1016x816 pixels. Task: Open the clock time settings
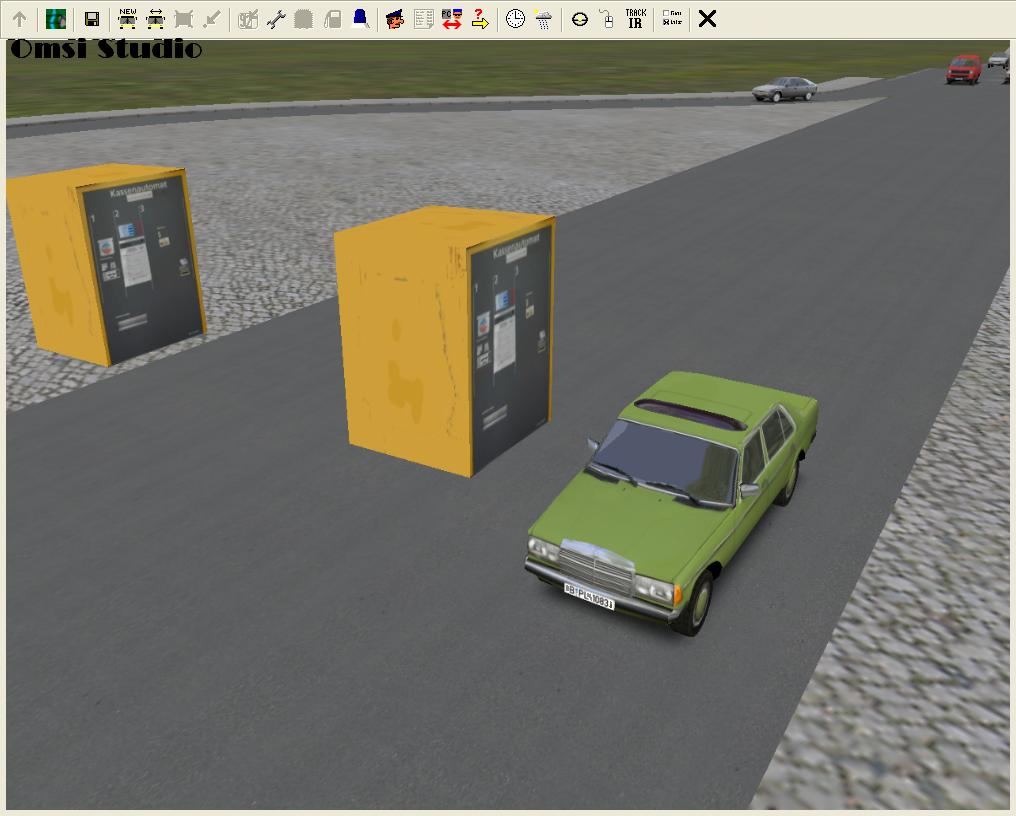(515, 19)
